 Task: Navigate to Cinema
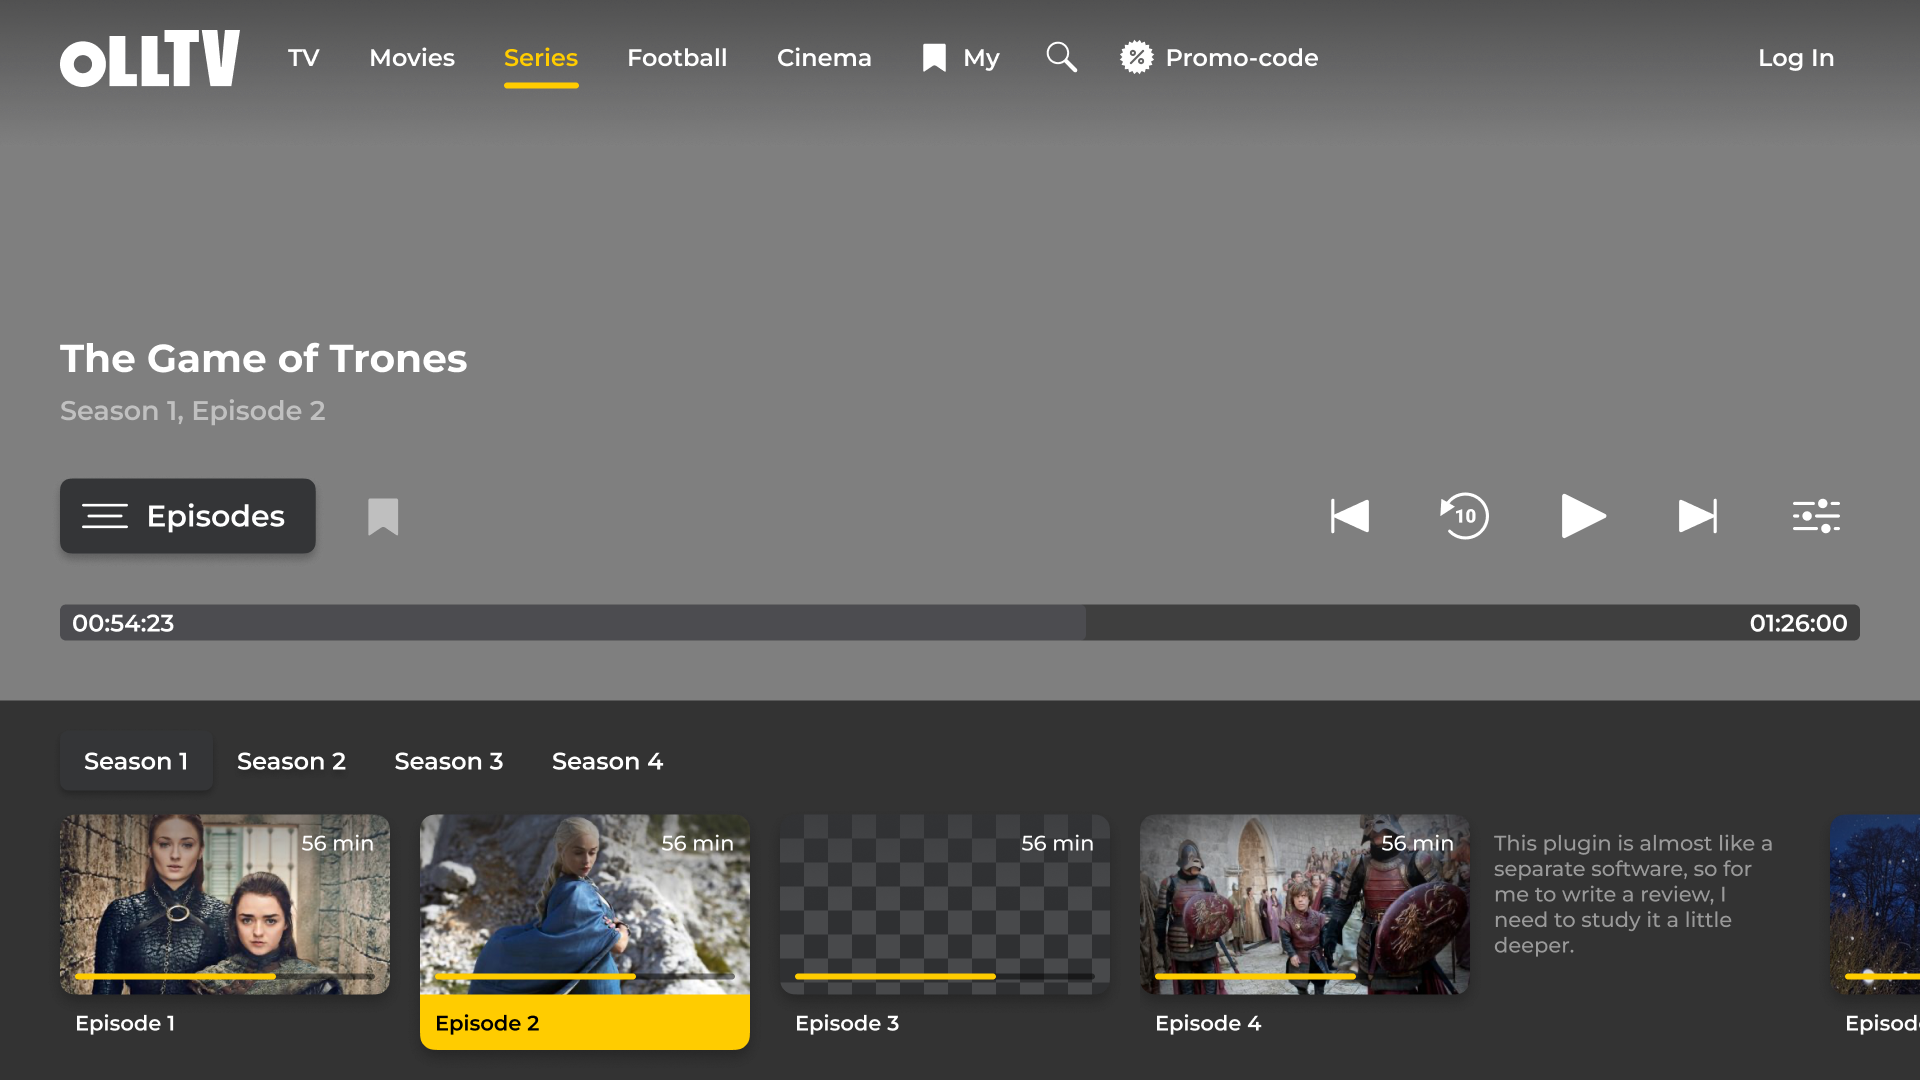point(824,58)
